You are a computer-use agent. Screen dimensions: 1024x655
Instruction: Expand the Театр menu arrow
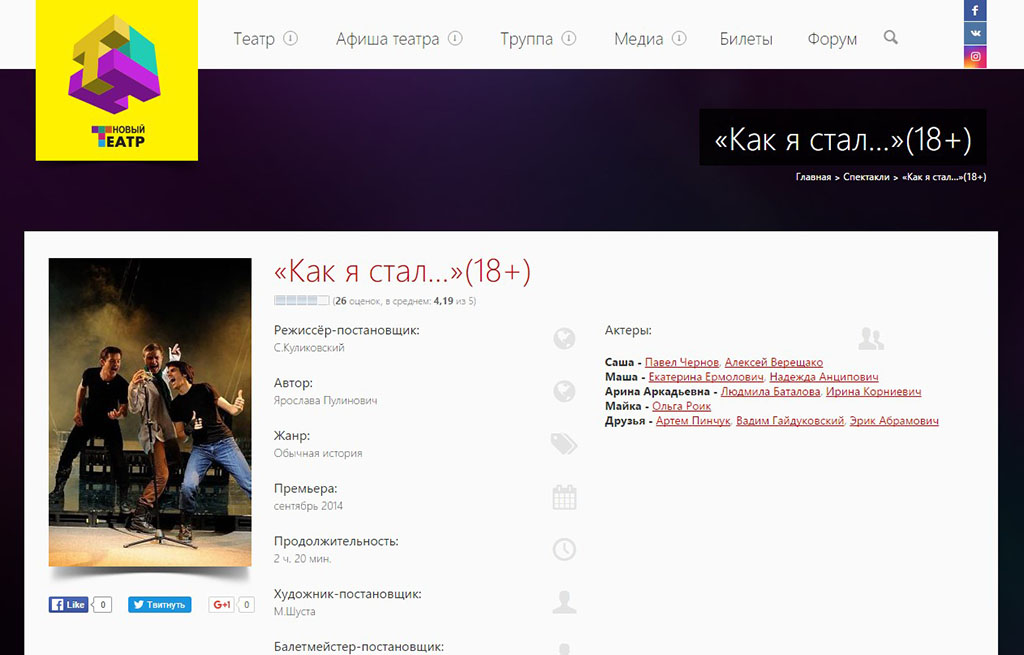pos(290,39)
